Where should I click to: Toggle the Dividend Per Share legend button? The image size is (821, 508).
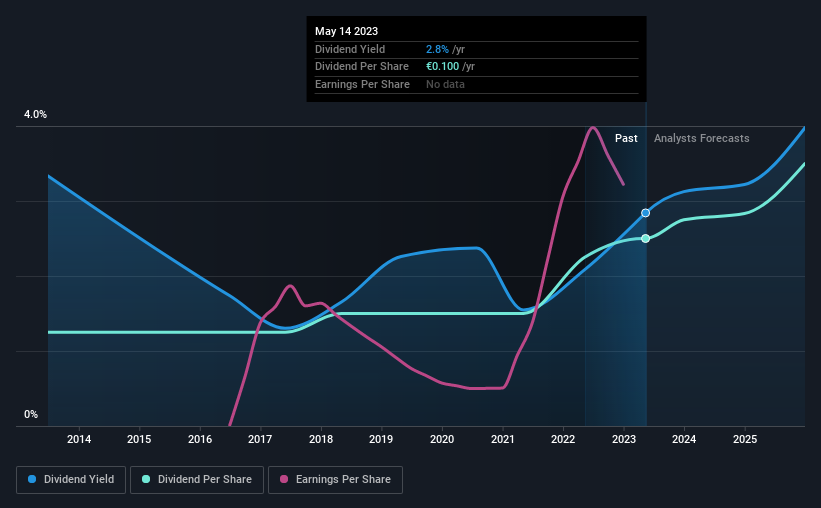(x=197, y=480)
